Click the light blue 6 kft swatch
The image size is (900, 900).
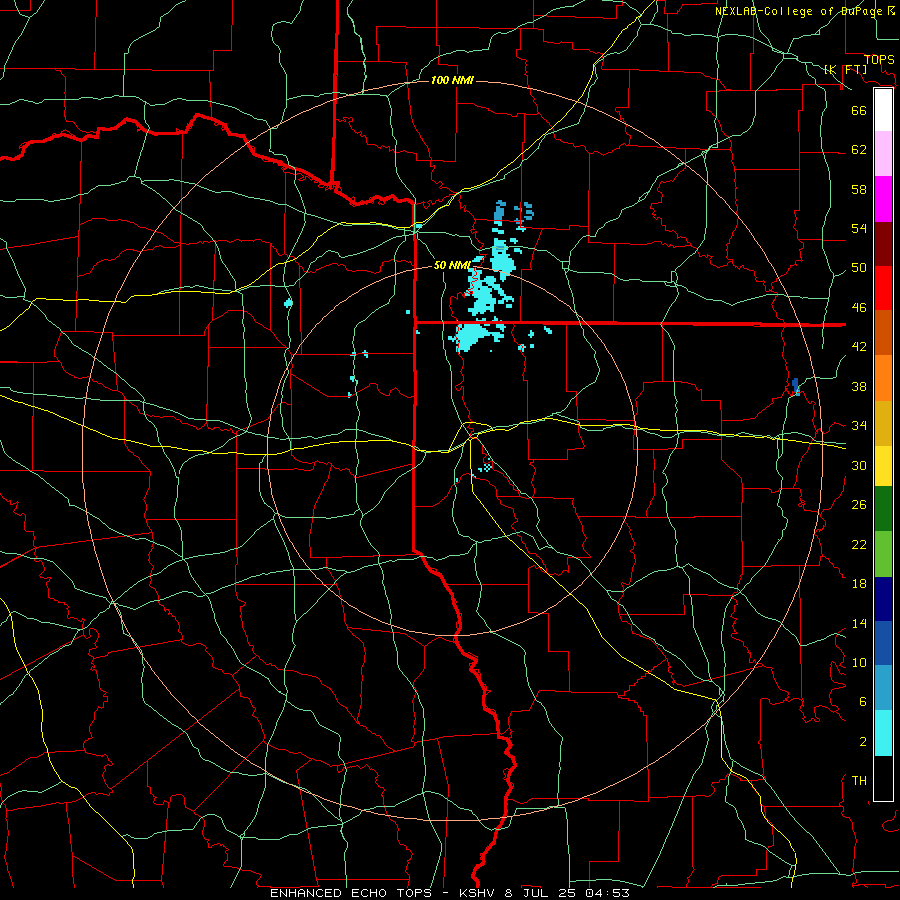pos(883,687)
